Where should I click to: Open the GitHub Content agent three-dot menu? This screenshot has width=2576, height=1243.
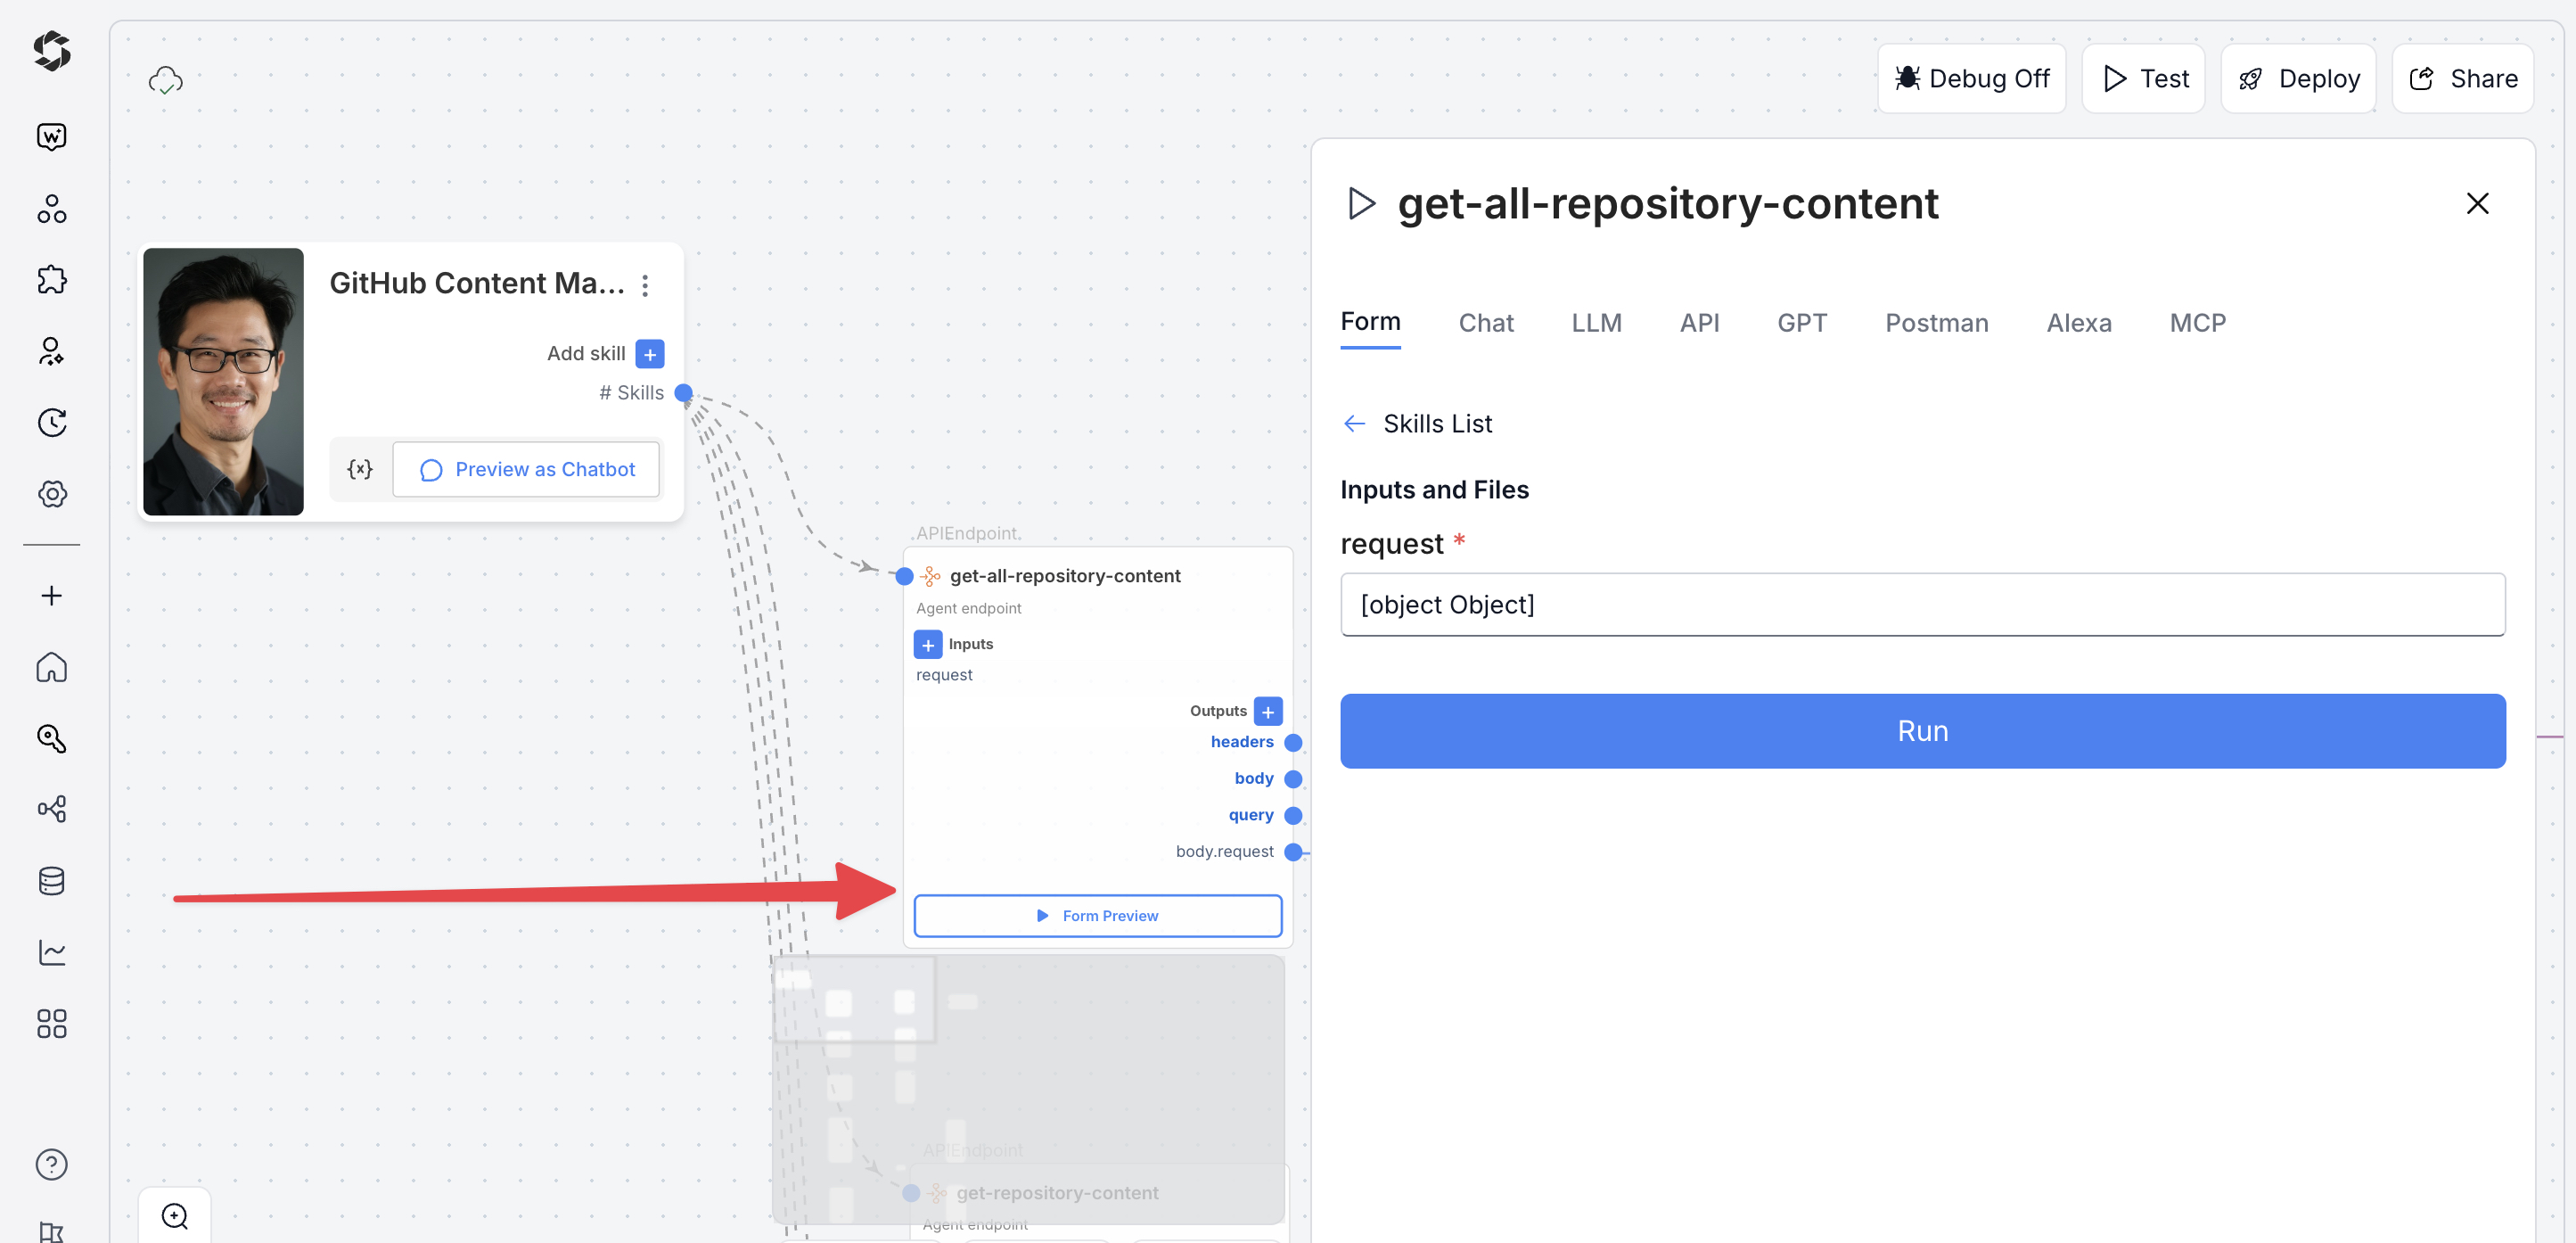tap(645, 285)
